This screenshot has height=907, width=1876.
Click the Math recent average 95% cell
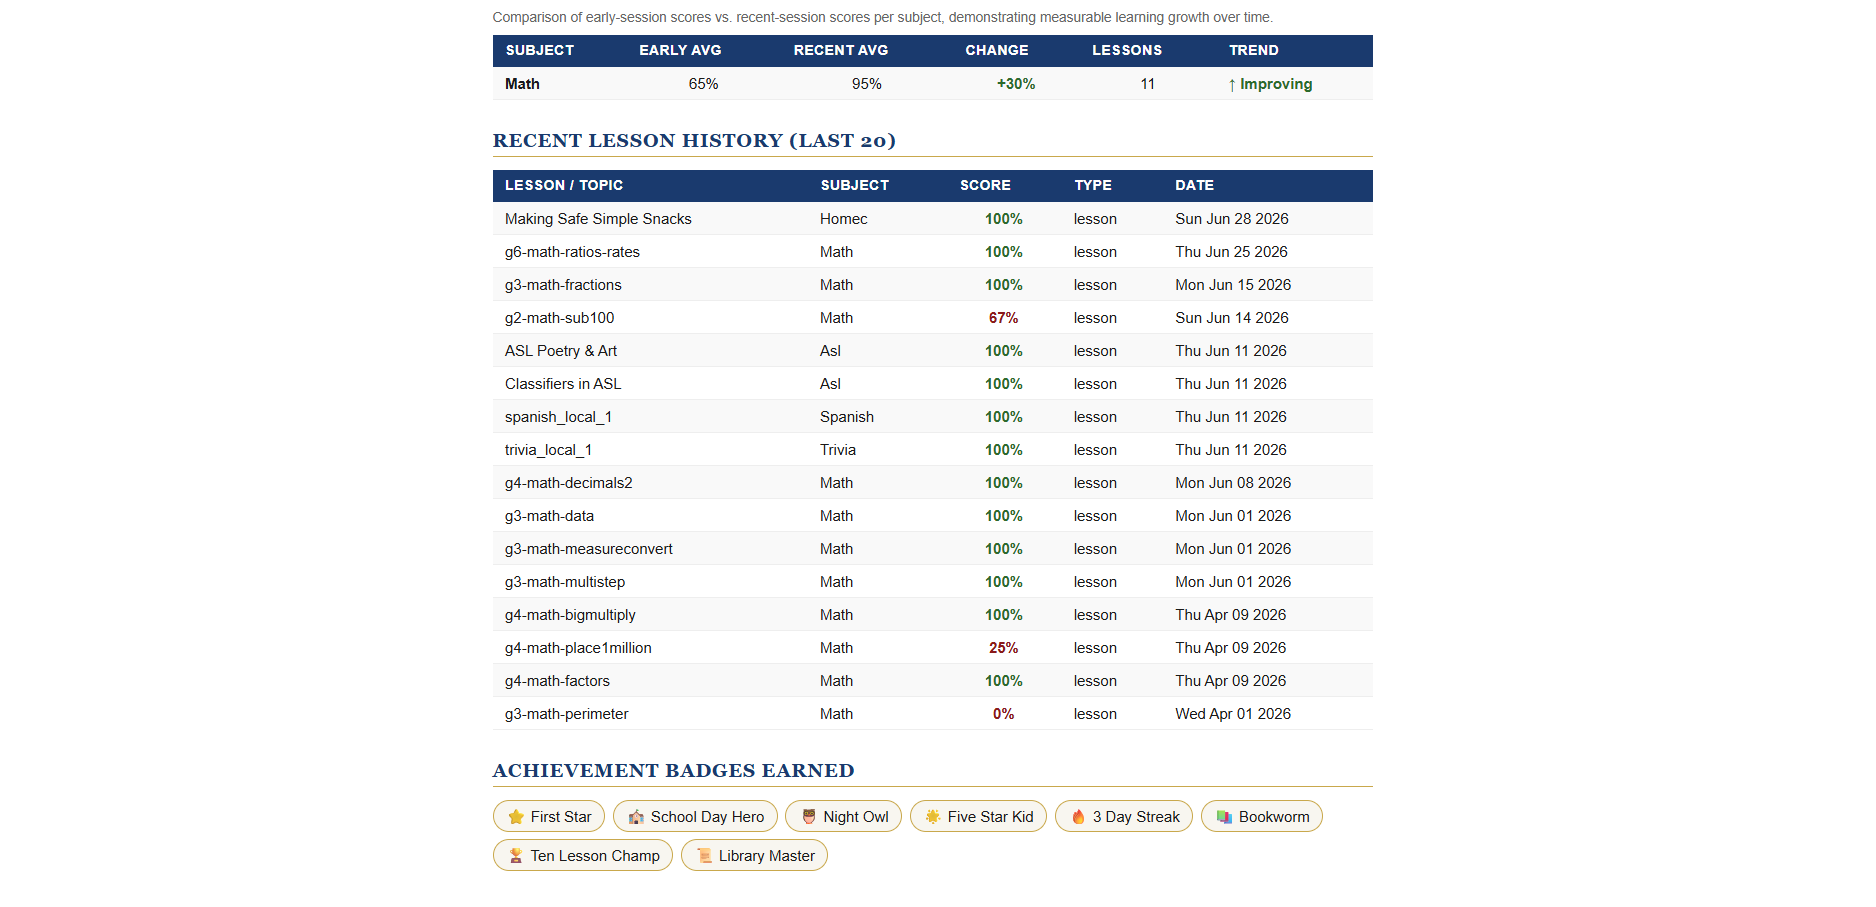(x=866, y=84)
